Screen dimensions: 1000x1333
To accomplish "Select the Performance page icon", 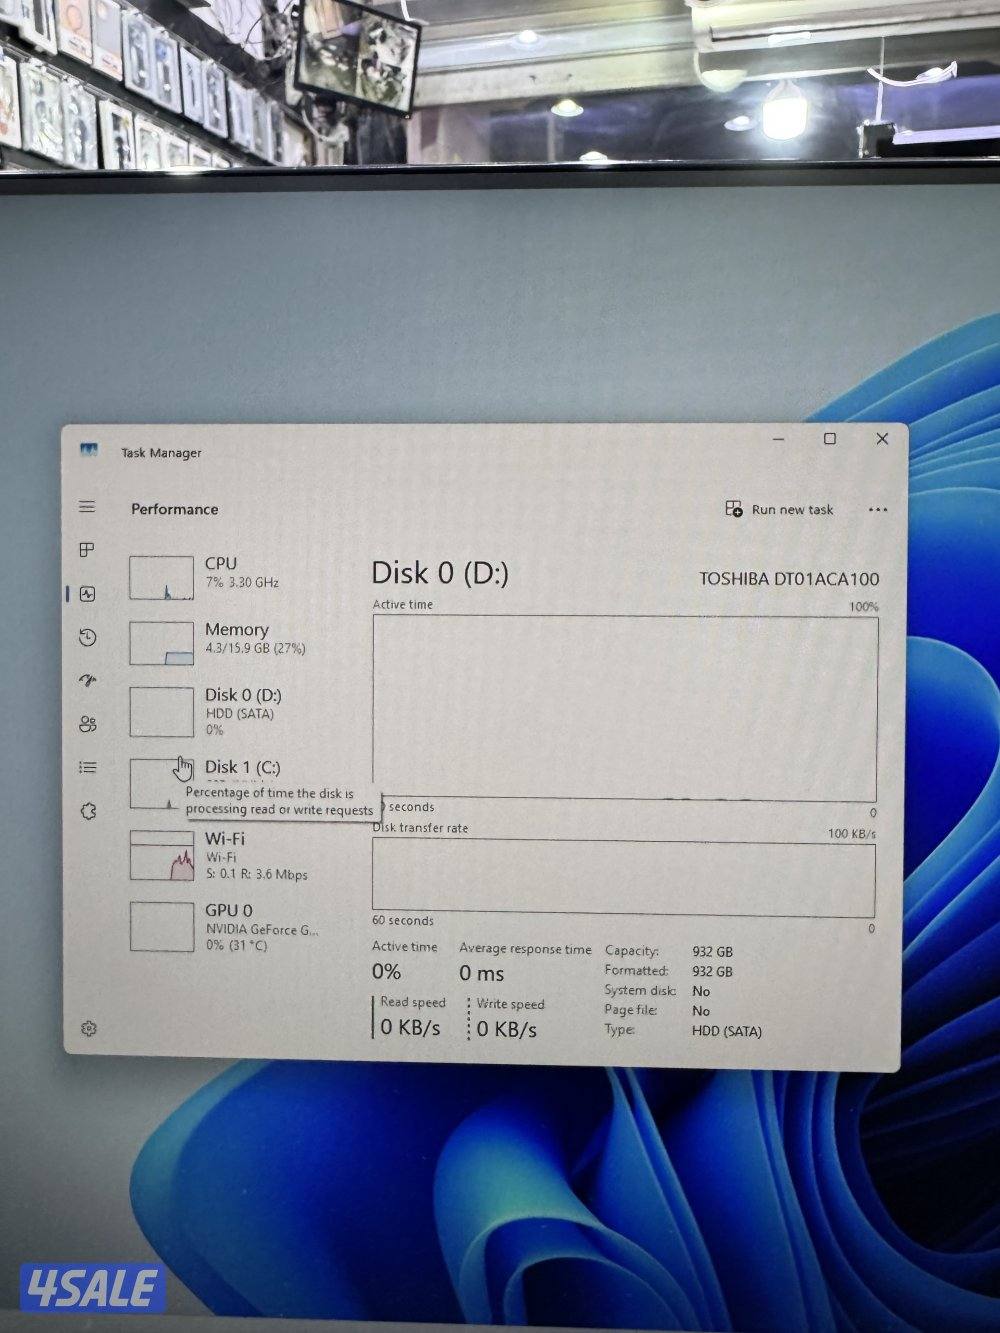I will [x=88, y=593].
